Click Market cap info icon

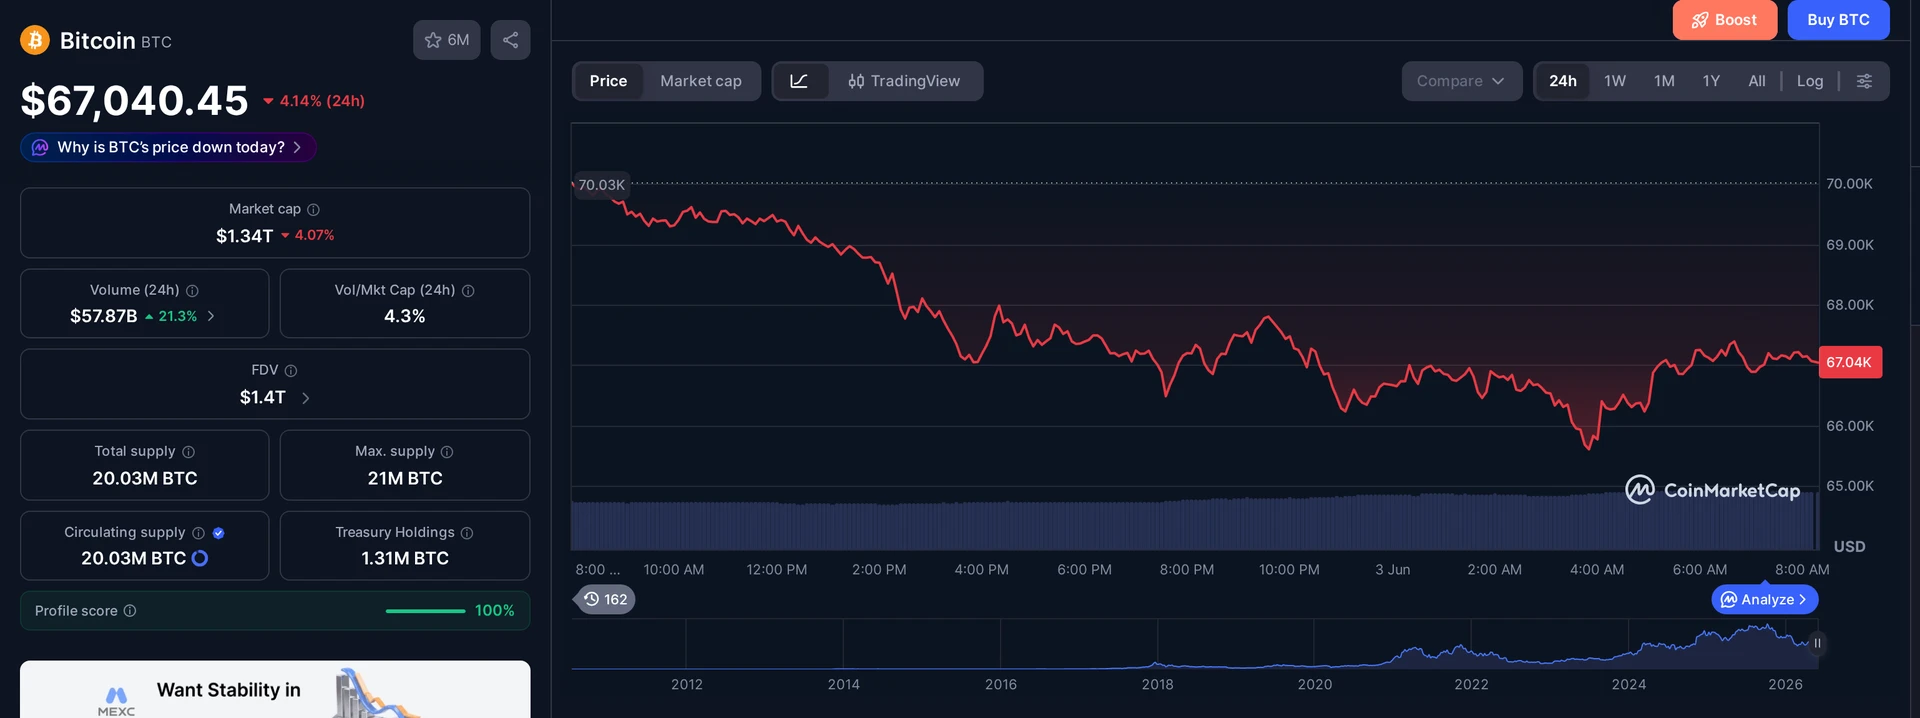[x=313, y=209]
